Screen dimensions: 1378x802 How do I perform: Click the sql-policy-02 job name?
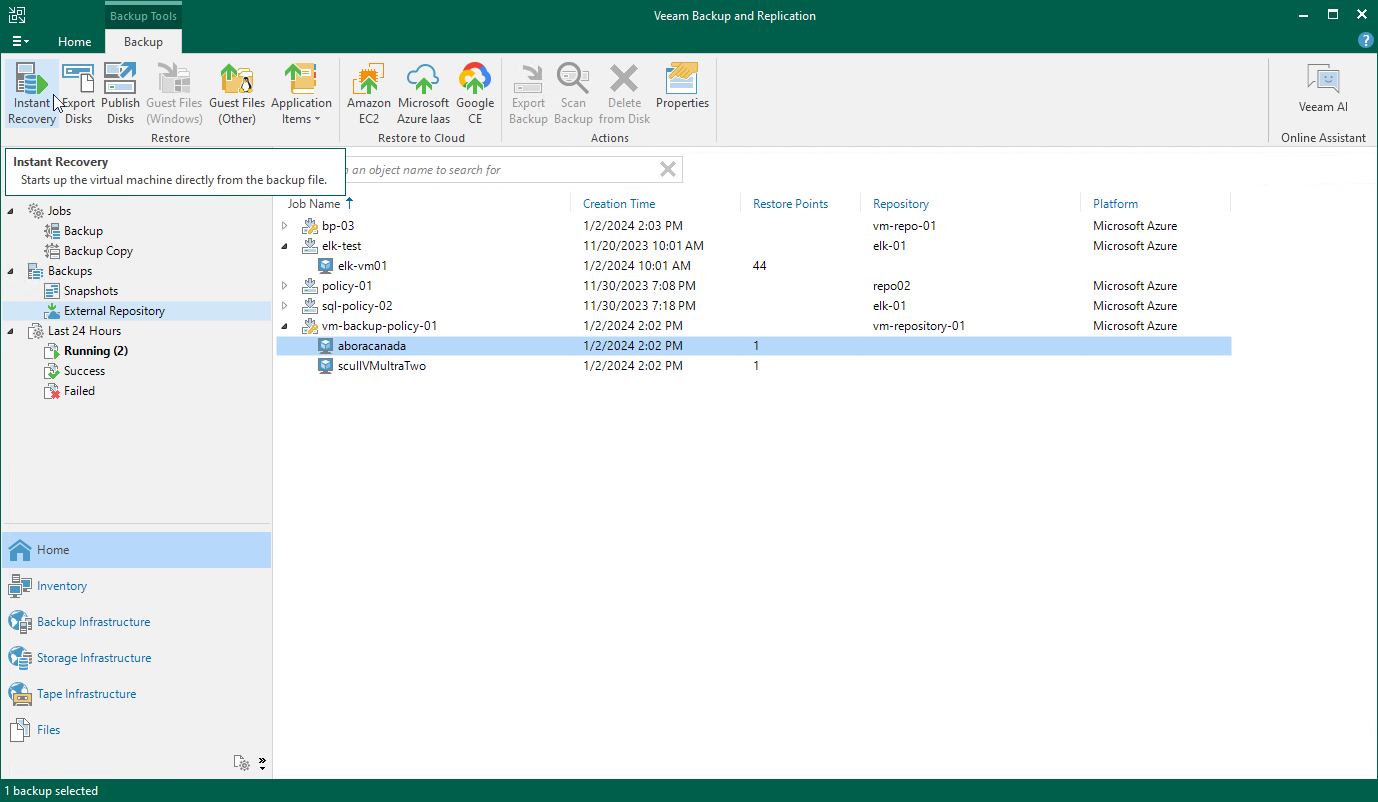pos(357,306)
